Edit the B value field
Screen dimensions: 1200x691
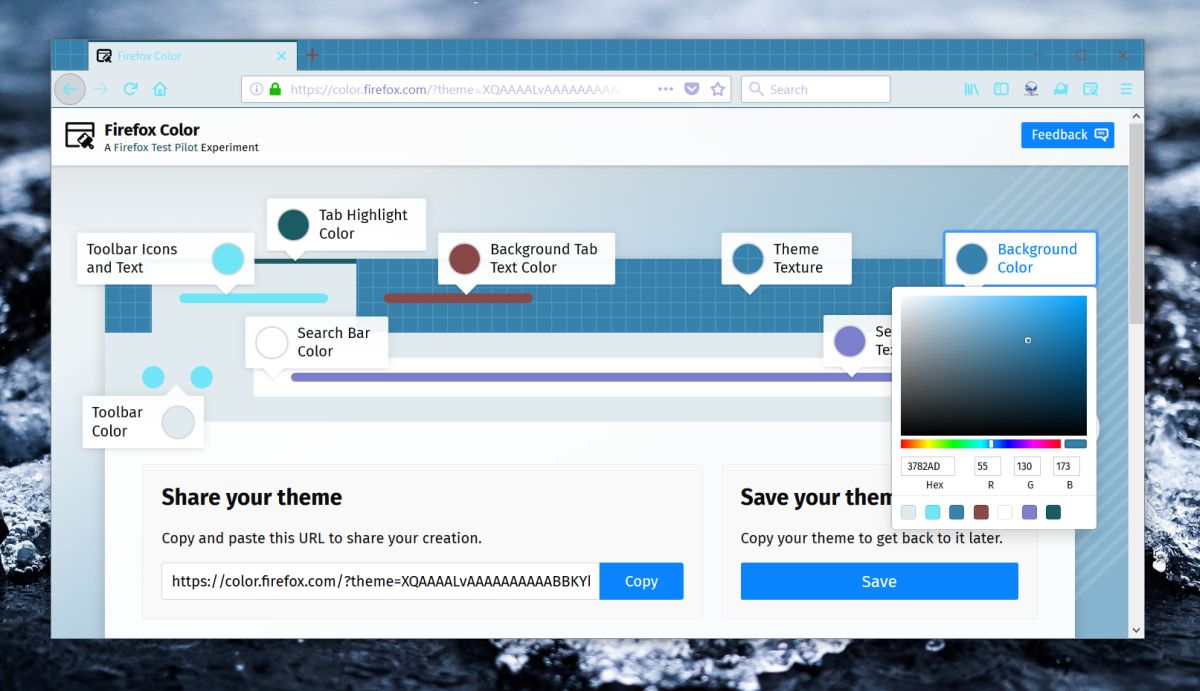click(1066, 466)
